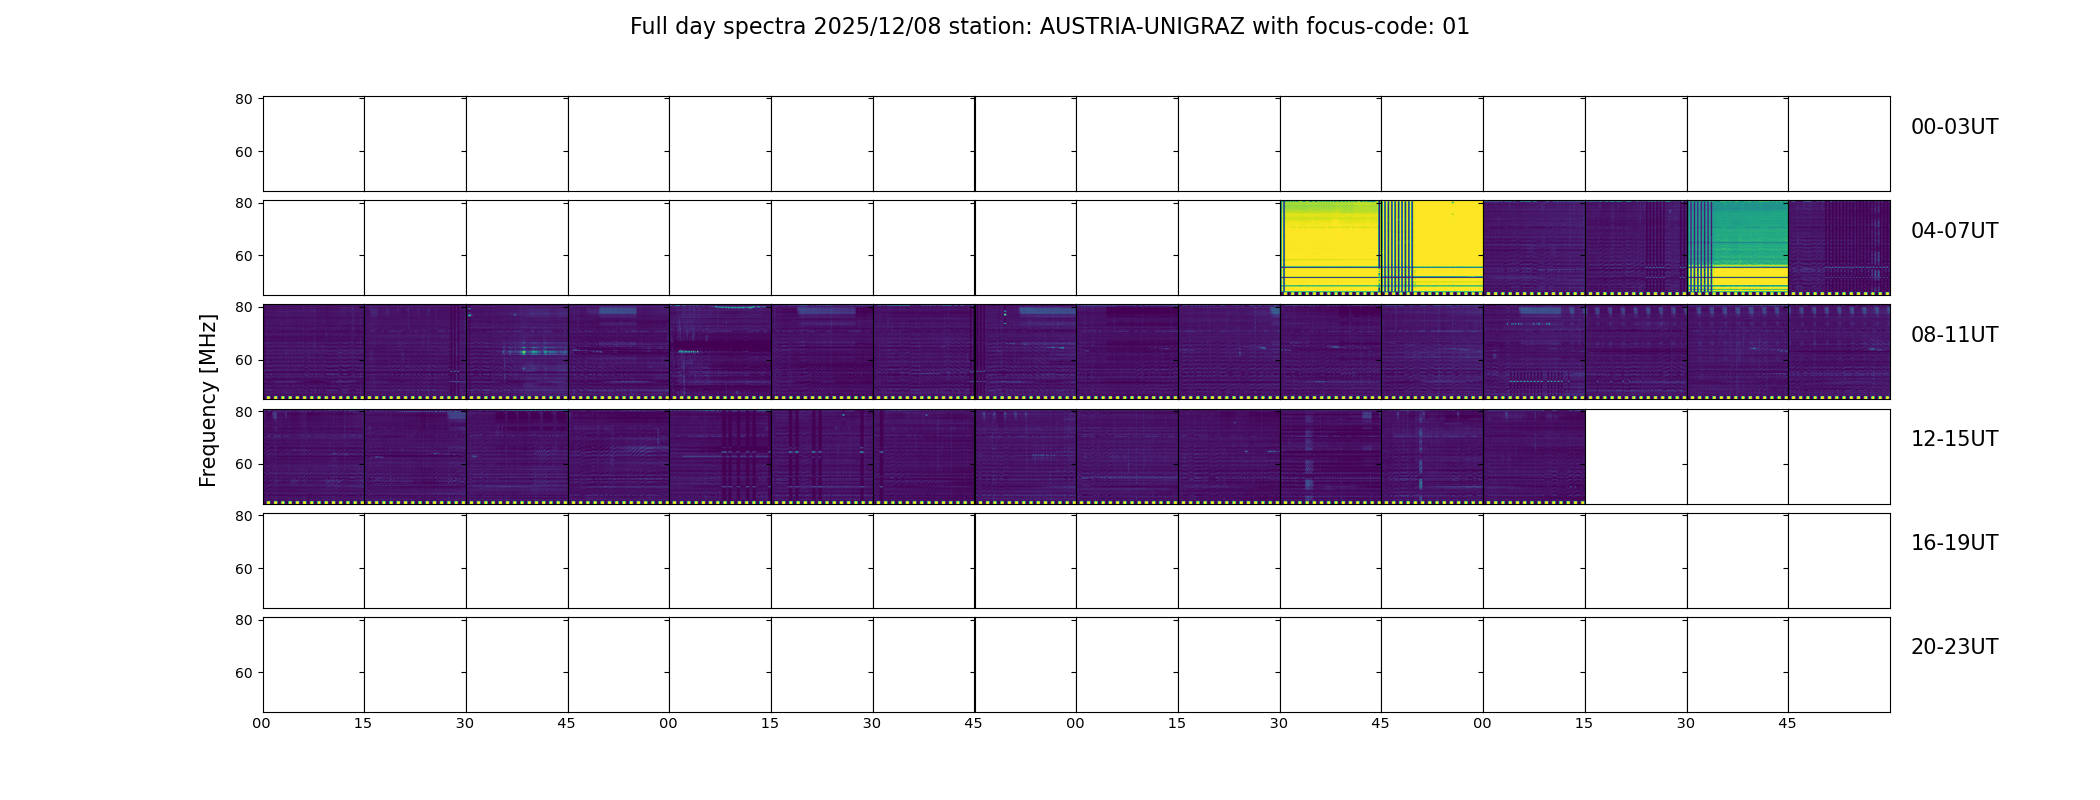Click the 80 tick label of the 12-15UT row
The image size is (2100, 800).
point(243,411)
